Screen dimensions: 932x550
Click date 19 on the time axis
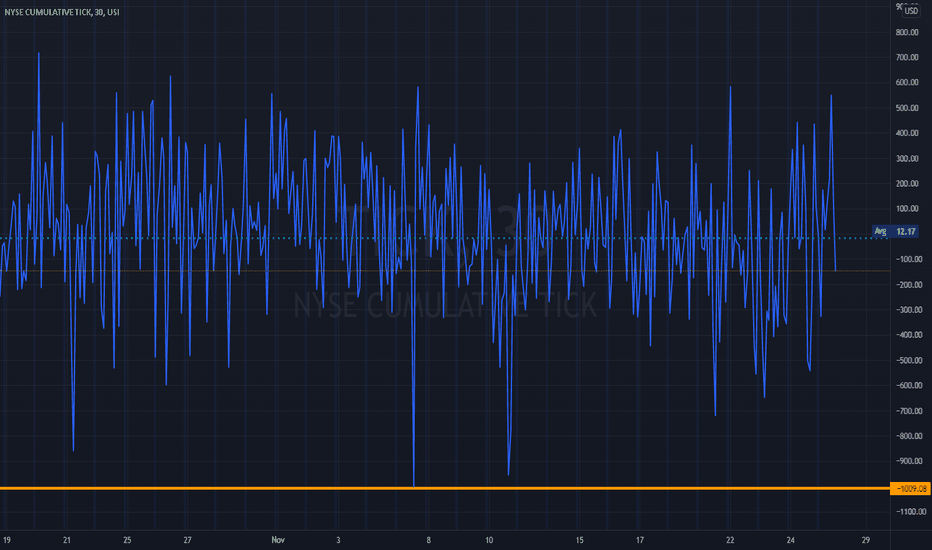(7, 540)
